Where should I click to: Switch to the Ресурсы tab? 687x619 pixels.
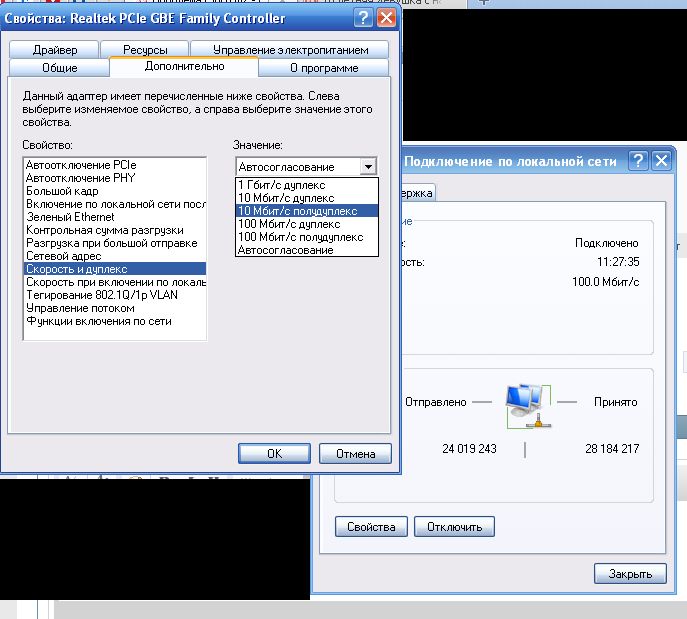pos(145,50)
